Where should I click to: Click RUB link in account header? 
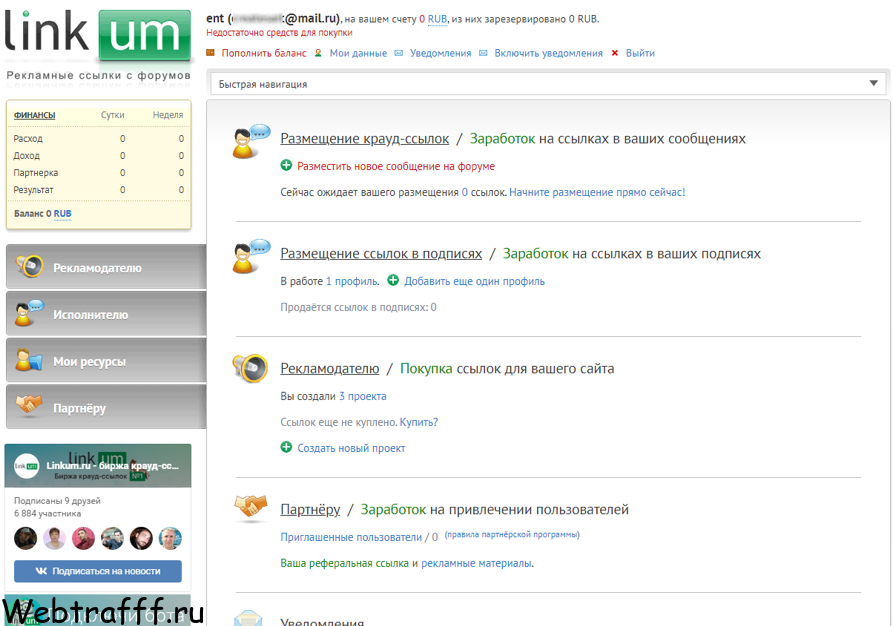point(437,19)
